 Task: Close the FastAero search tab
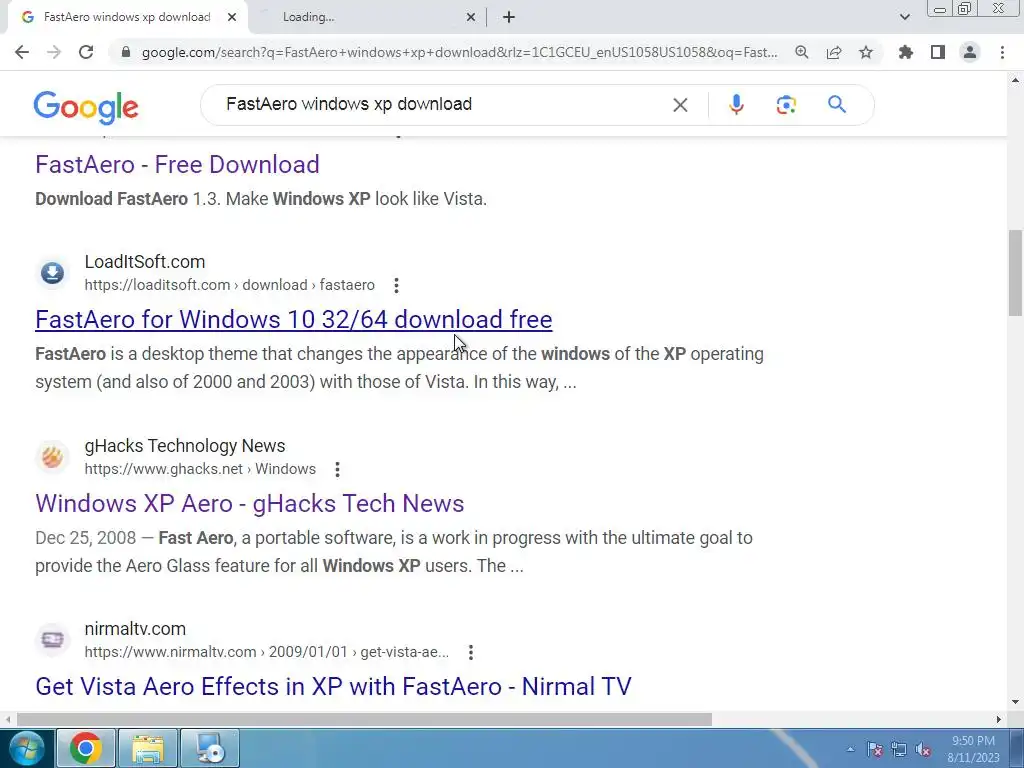pos(232,17)
